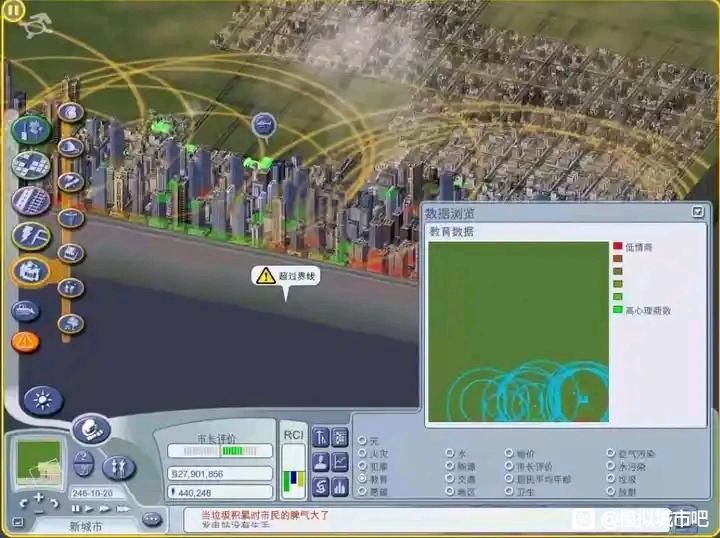Select the landscaping tools button
Screen dimensions: 720x538
pyautogui.click(x=30, y=130)
